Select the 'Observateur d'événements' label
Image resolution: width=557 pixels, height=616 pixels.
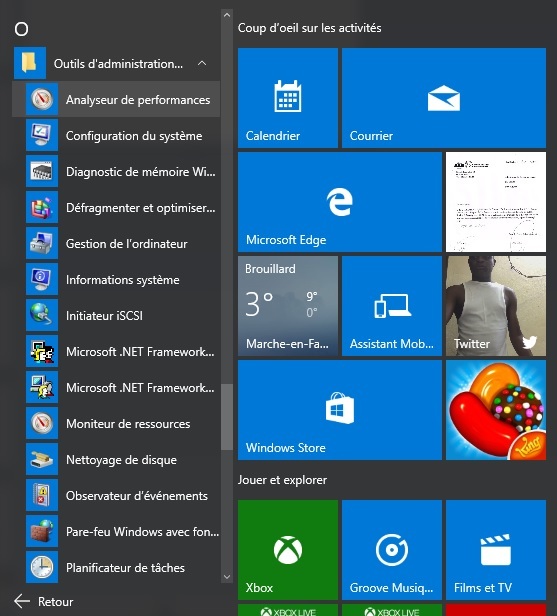click(x=137, y=496)
